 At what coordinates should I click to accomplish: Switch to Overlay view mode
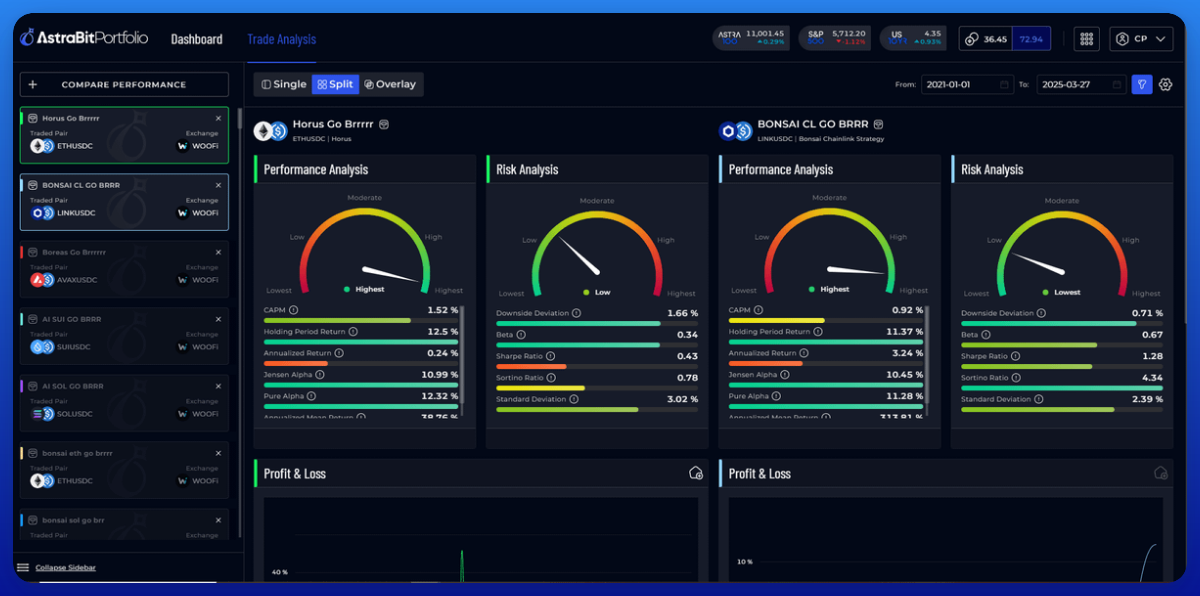390,84
